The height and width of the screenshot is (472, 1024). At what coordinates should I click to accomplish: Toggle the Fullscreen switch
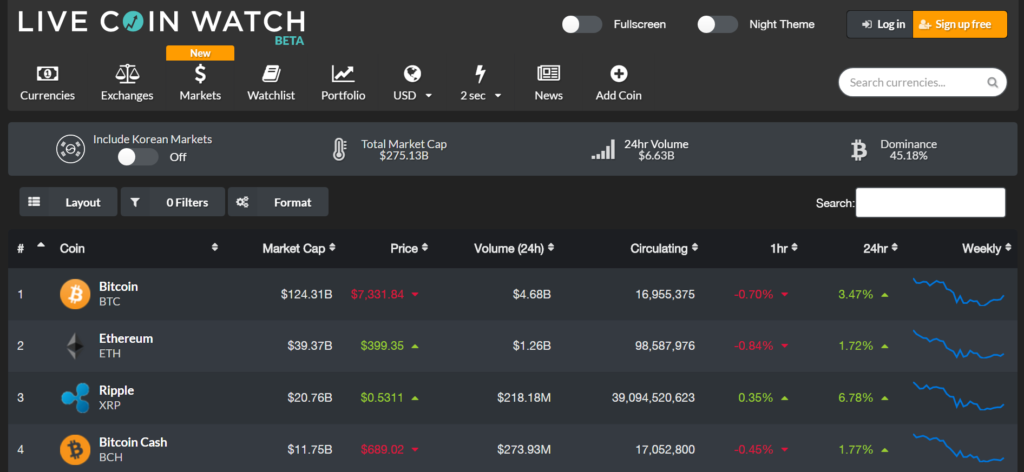[x=582, y=25]
